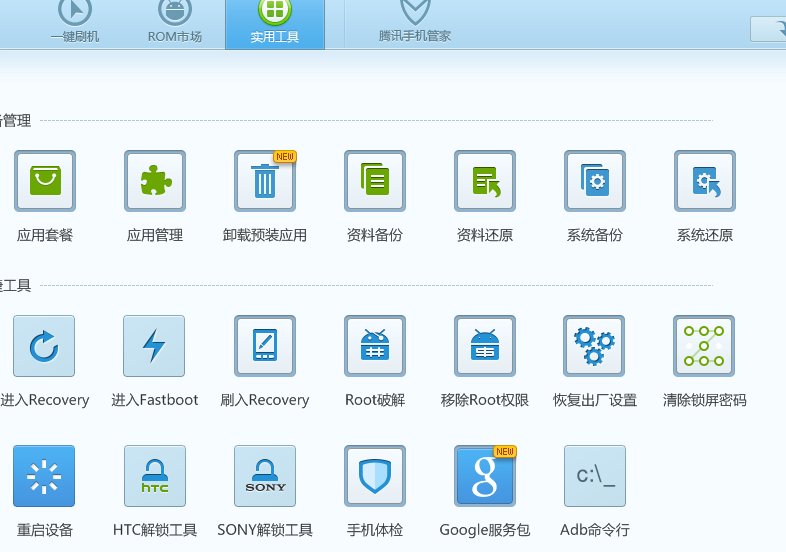Viewport: 786px width, 552px height.
Task: Launch 系统还原 tool icon
Action: (705, 182)
